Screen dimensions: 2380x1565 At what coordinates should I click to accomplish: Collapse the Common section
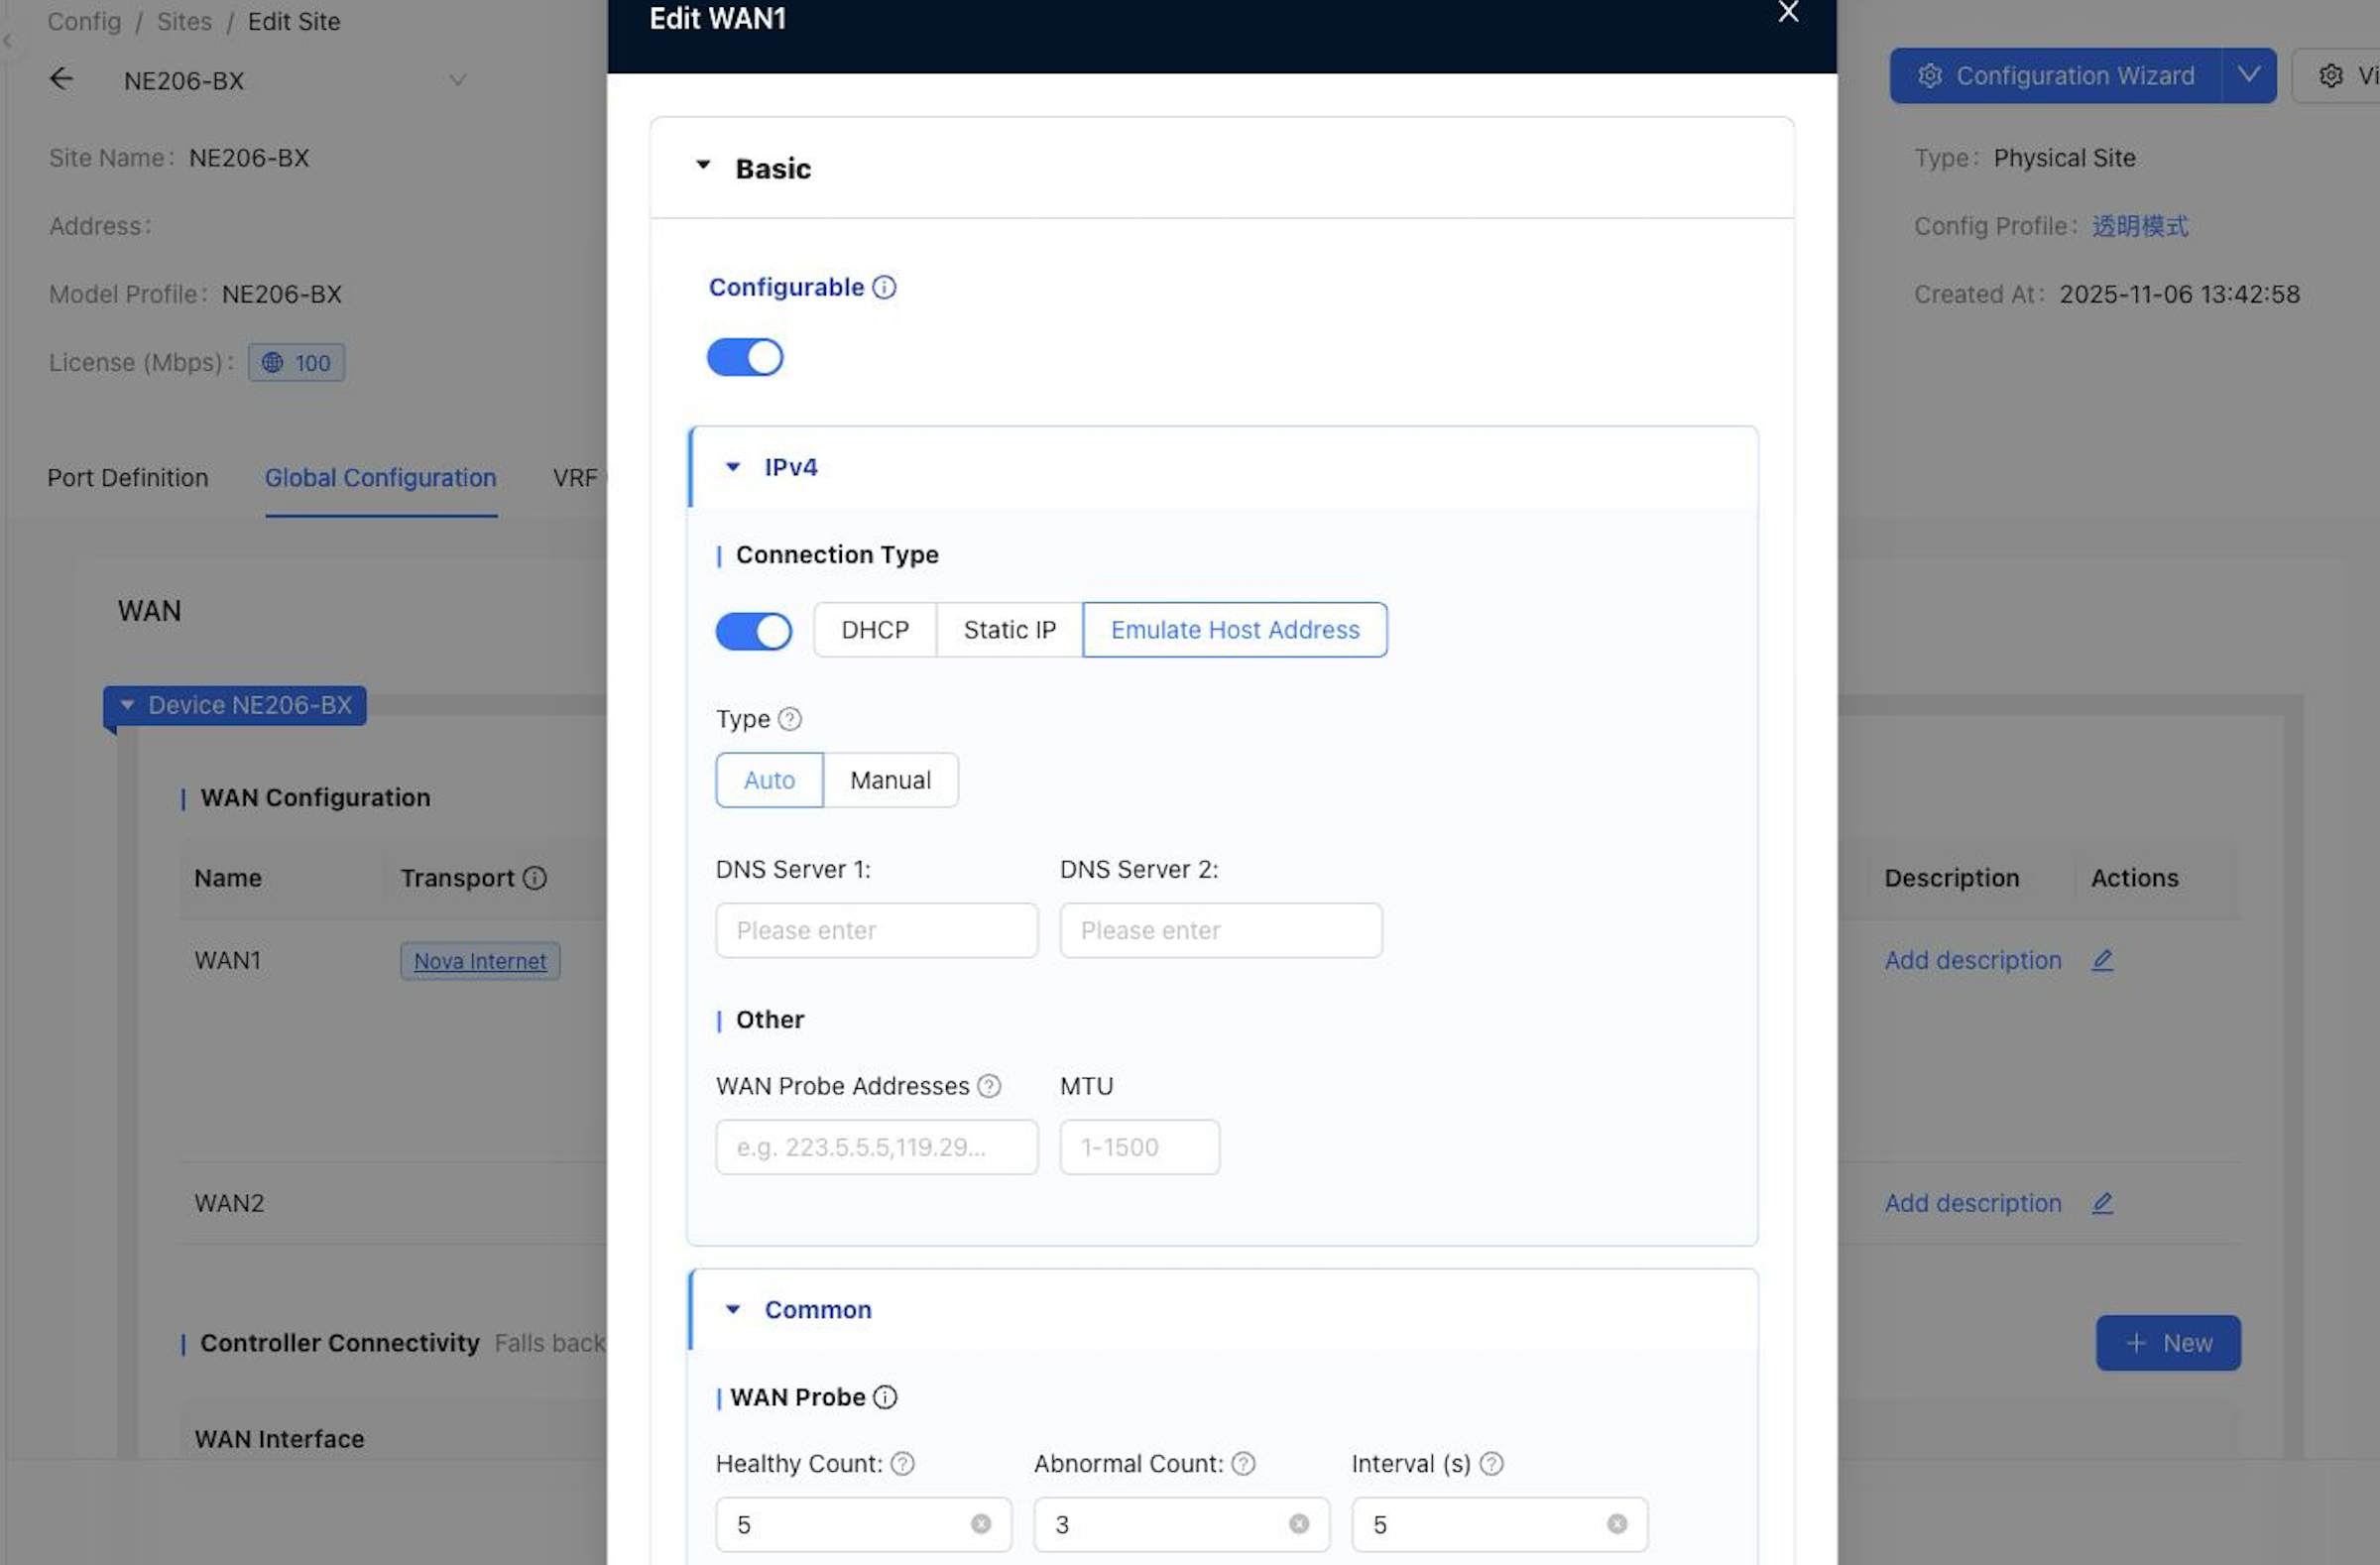coord(733,1310)
